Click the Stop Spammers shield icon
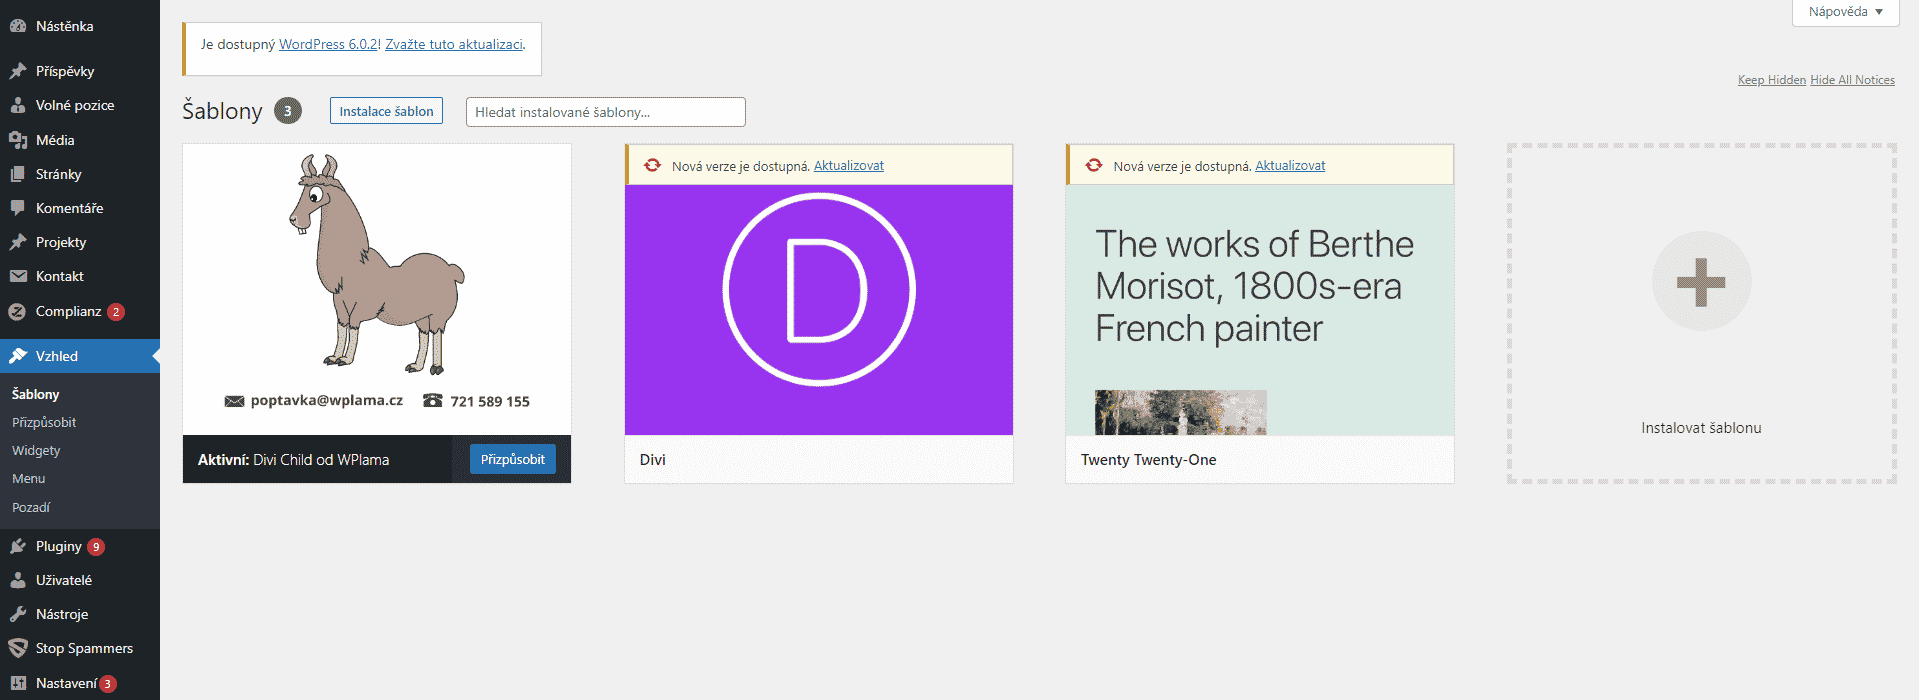The height and width of the screenshot is (700, 1919). tap(18, 648)
